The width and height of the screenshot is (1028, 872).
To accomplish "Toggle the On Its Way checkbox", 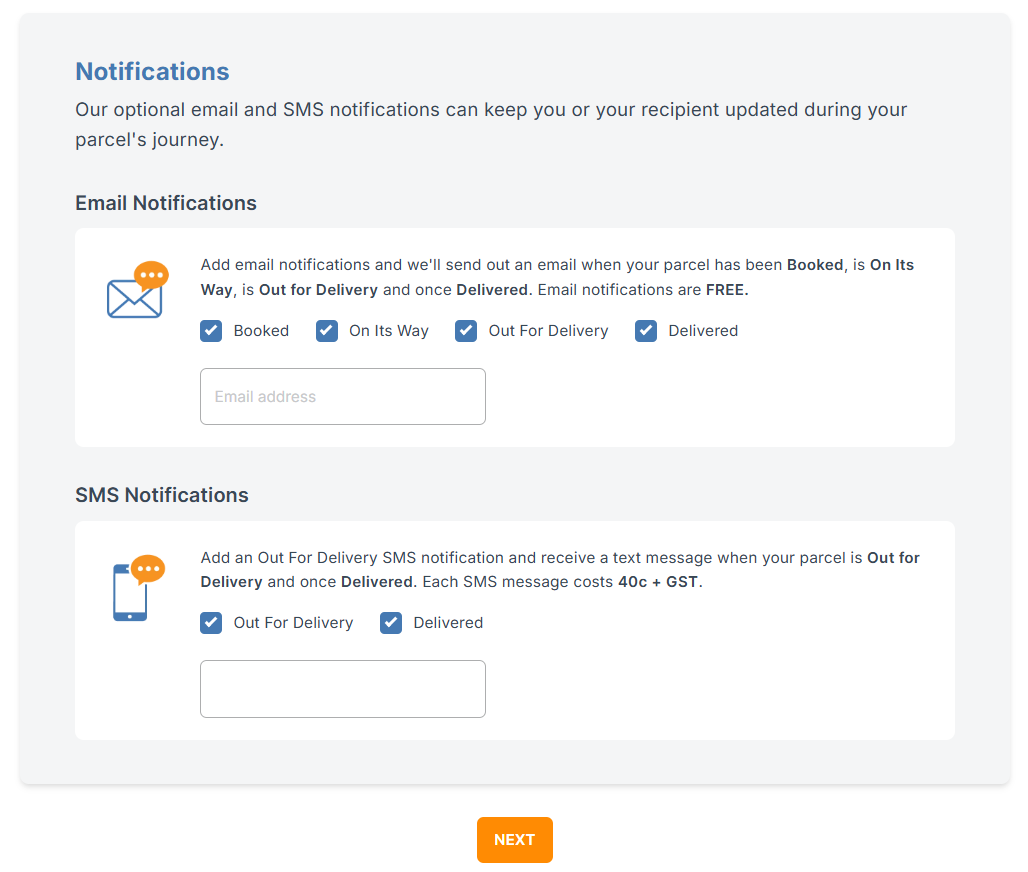I will click(x=327, y=331).
